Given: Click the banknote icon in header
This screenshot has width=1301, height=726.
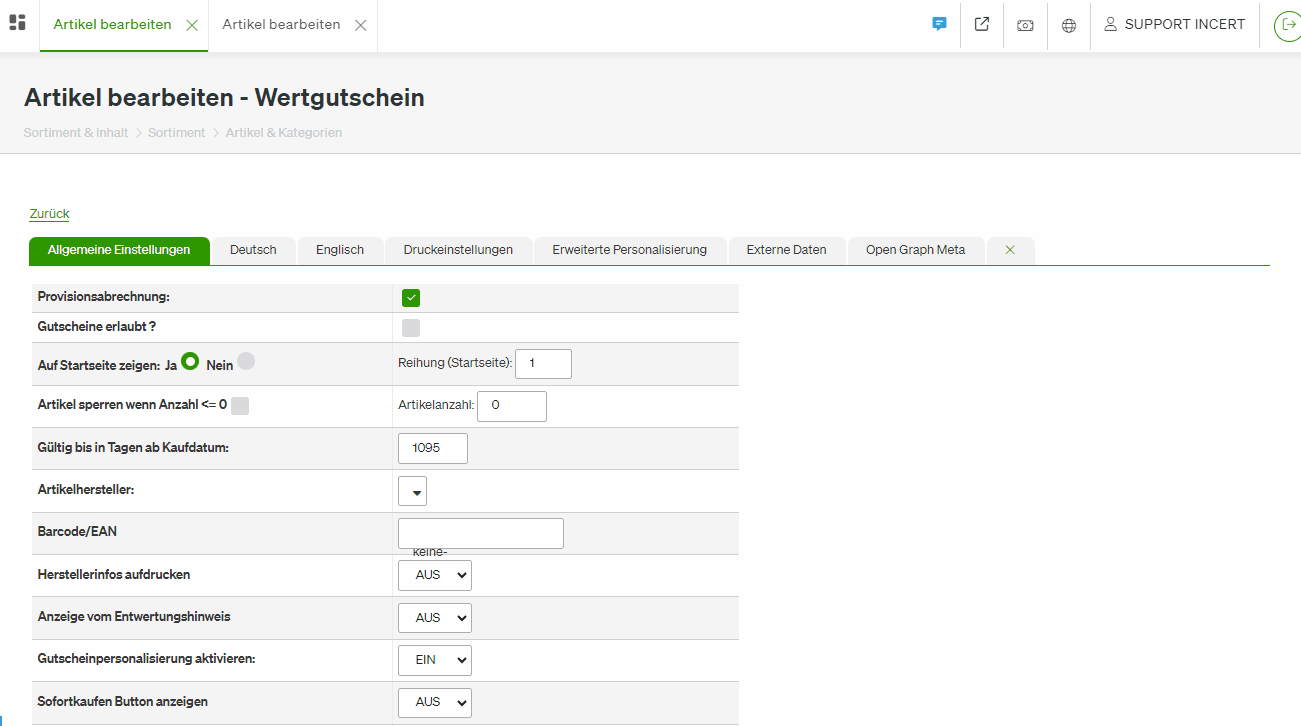Looking at the screenshot, I should [x=1025, y=25].
